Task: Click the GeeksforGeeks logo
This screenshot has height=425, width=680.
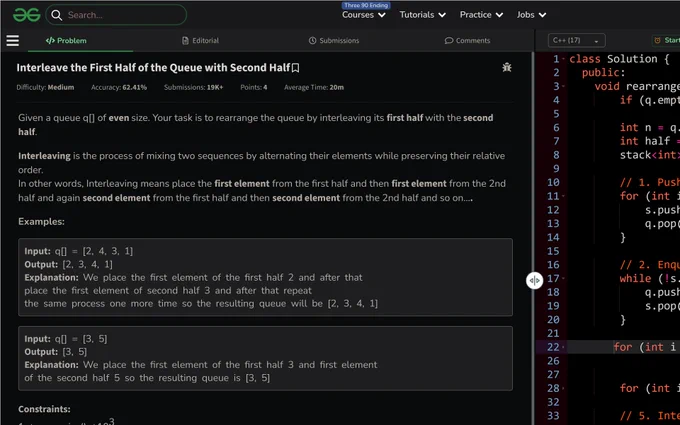Action: [x=26, y=15]
